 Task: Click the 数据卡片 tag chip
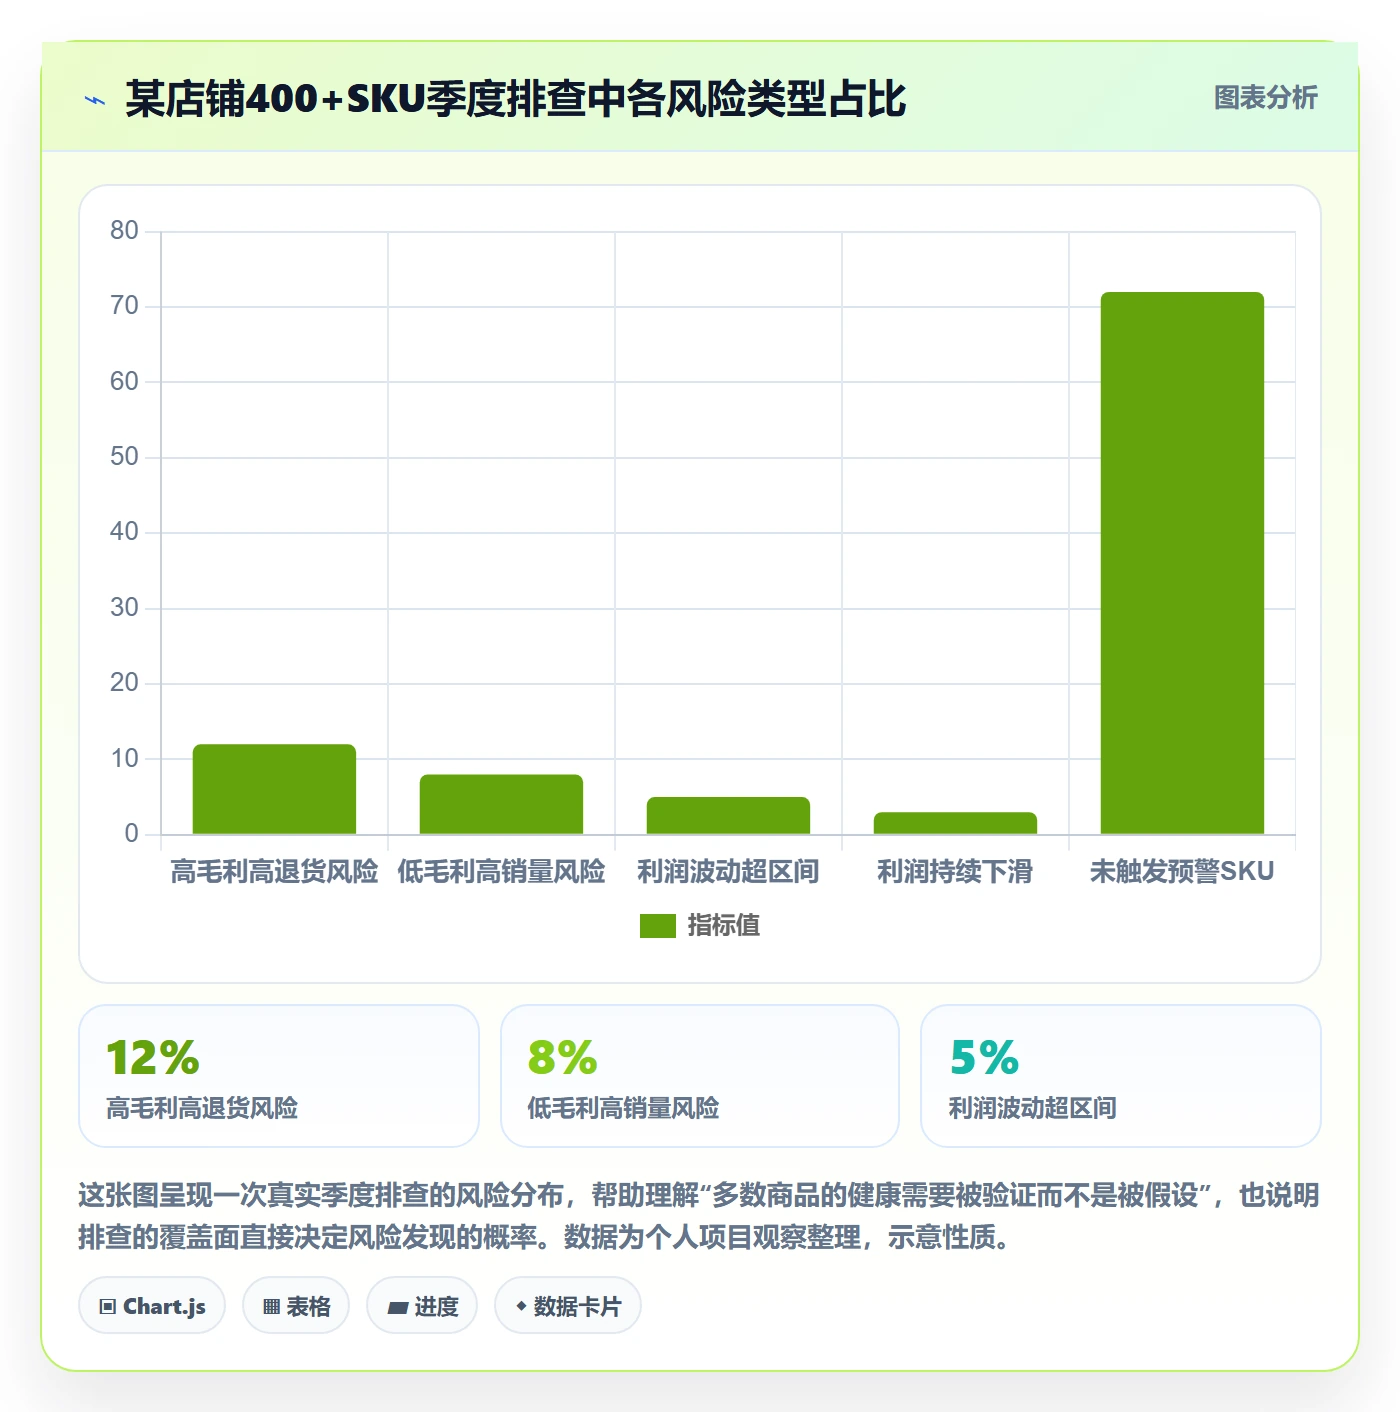tap(568, 1306)
